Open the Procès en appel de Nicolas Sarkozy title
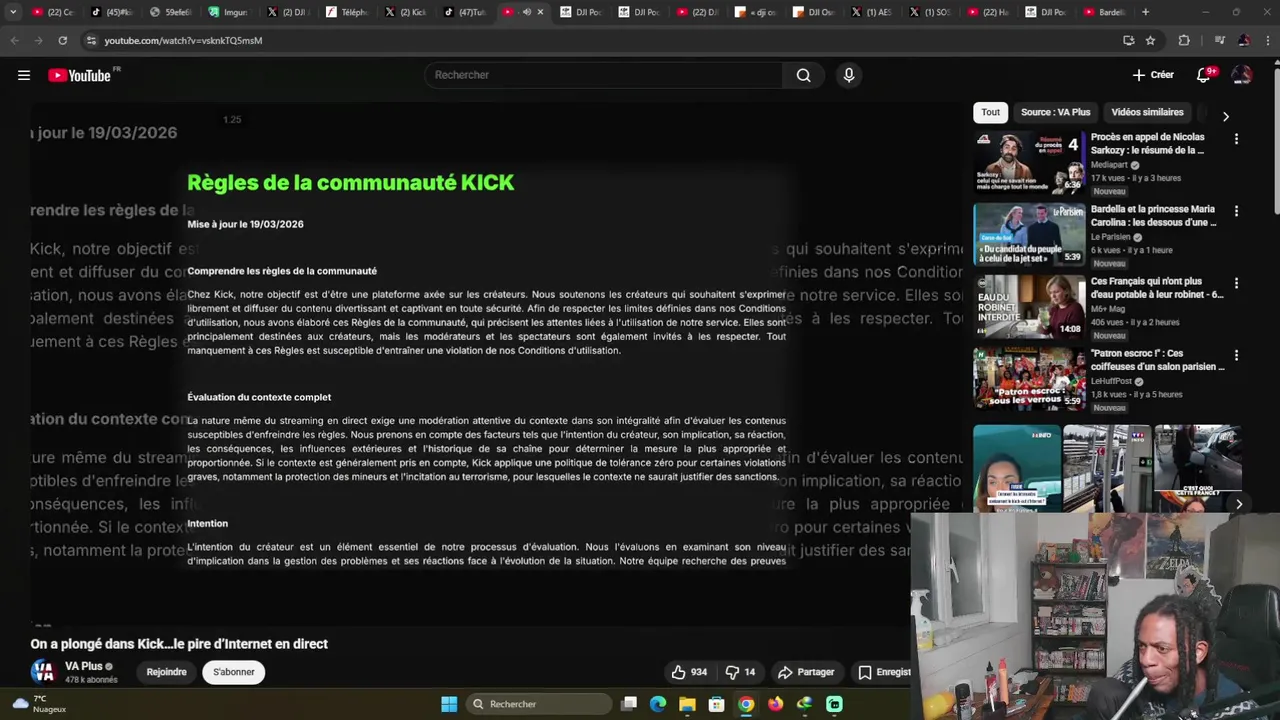Viewport: 1280px width, 720px height. click(1148, 143)
